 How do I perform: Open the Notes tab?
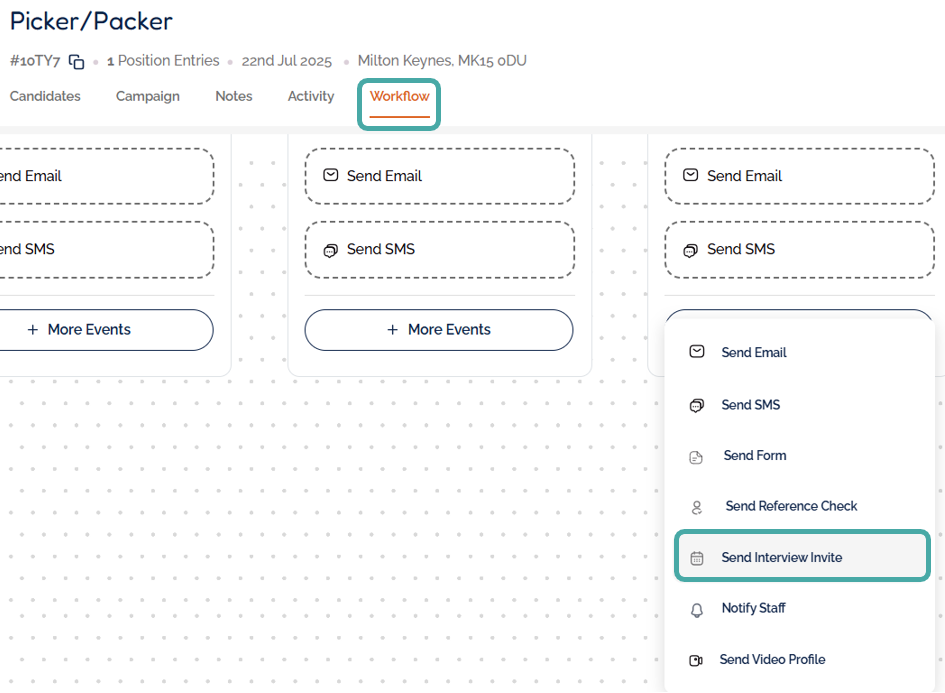click(x=234, y=97)
